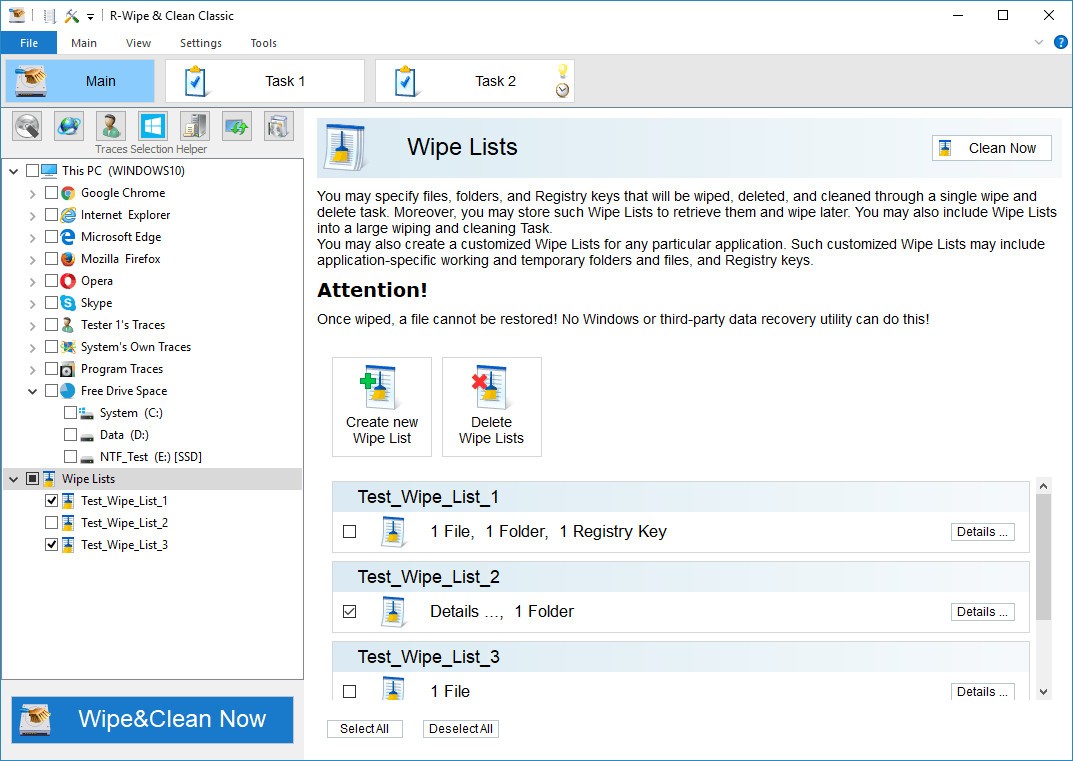This screenshot has height=761, width=1073.
Task: Expand the Mozilla Firefox tree node
Action: (x=32, y=259)
